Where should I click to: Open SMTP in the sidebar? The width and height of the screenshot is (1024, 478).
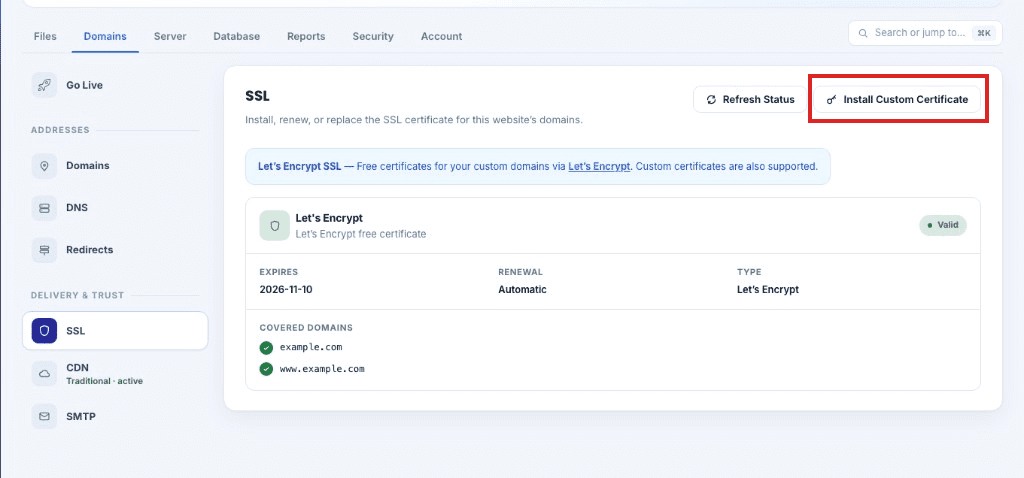115,416
